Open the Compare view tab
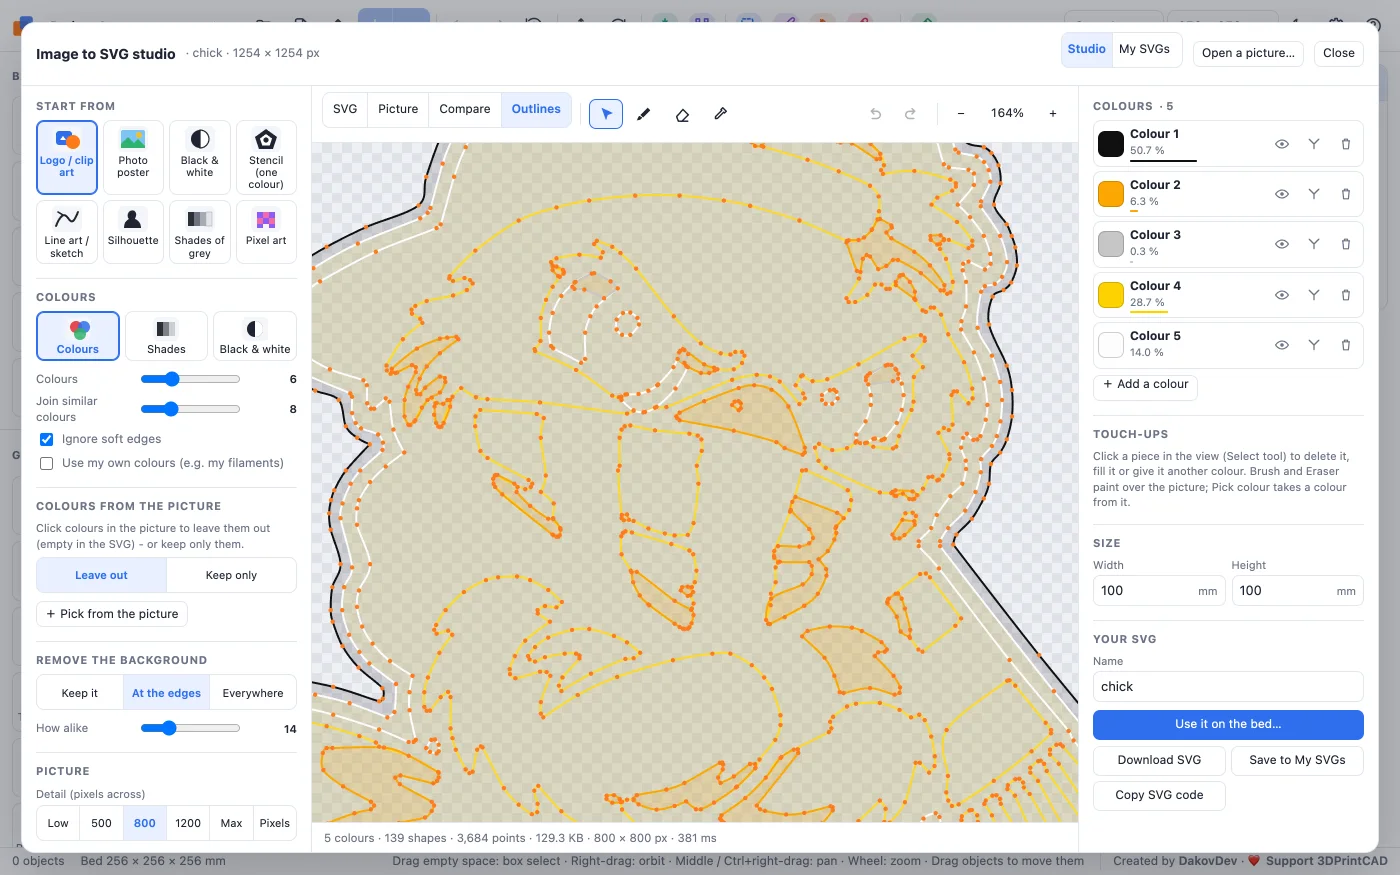 (x=465, y=109)
